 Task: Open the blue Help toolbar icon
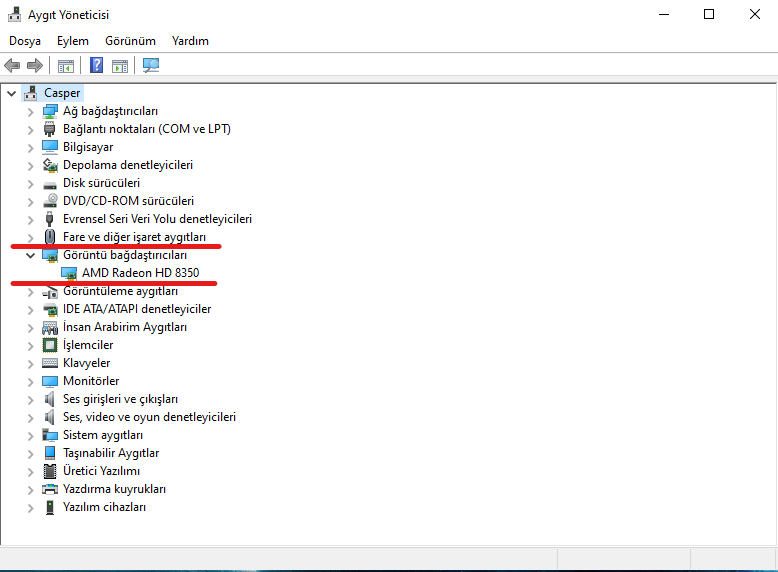pyautogui.click(x=96, y=65)
